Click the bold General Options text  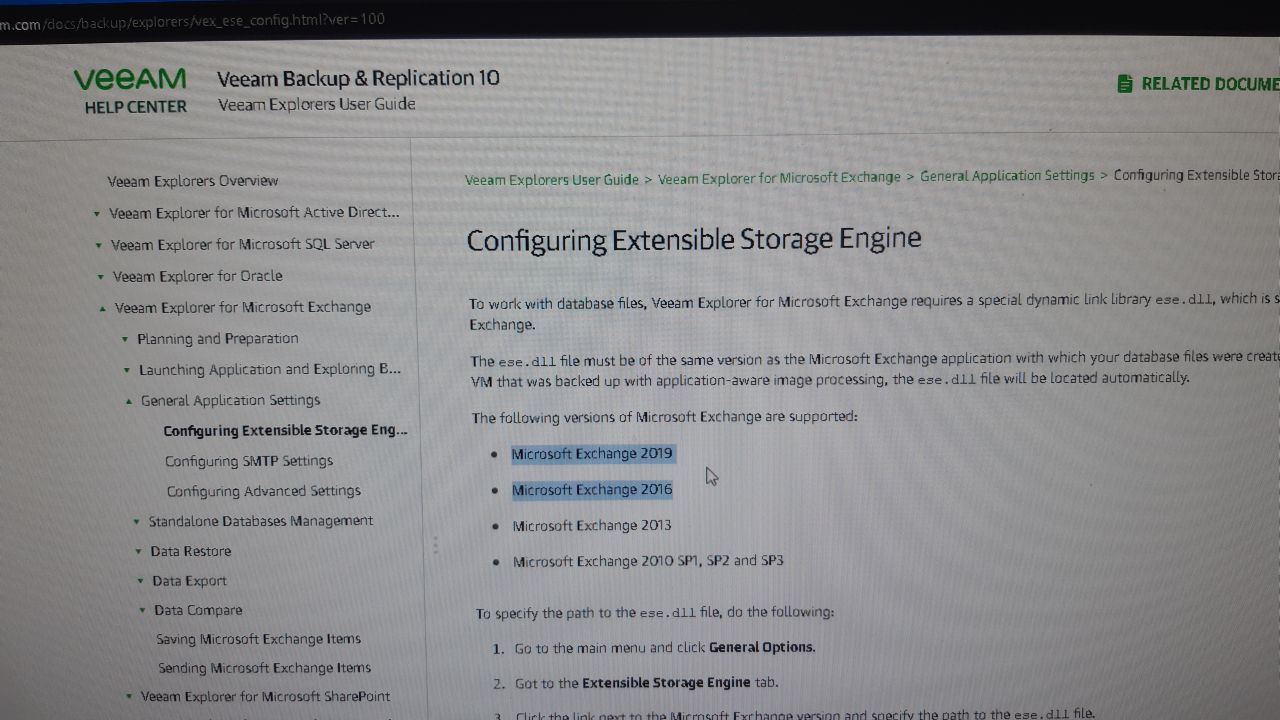pyautogui.click(x=761, y=647)
